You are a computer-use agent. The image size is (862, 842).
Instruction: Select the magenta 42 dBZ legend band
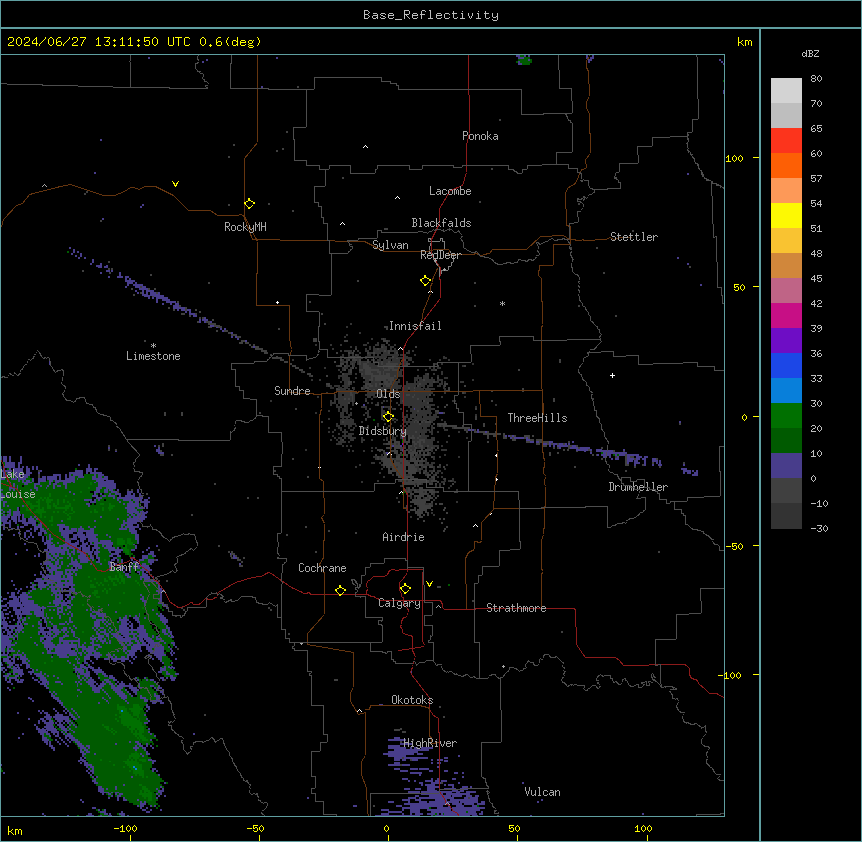(x=786, y=315)
